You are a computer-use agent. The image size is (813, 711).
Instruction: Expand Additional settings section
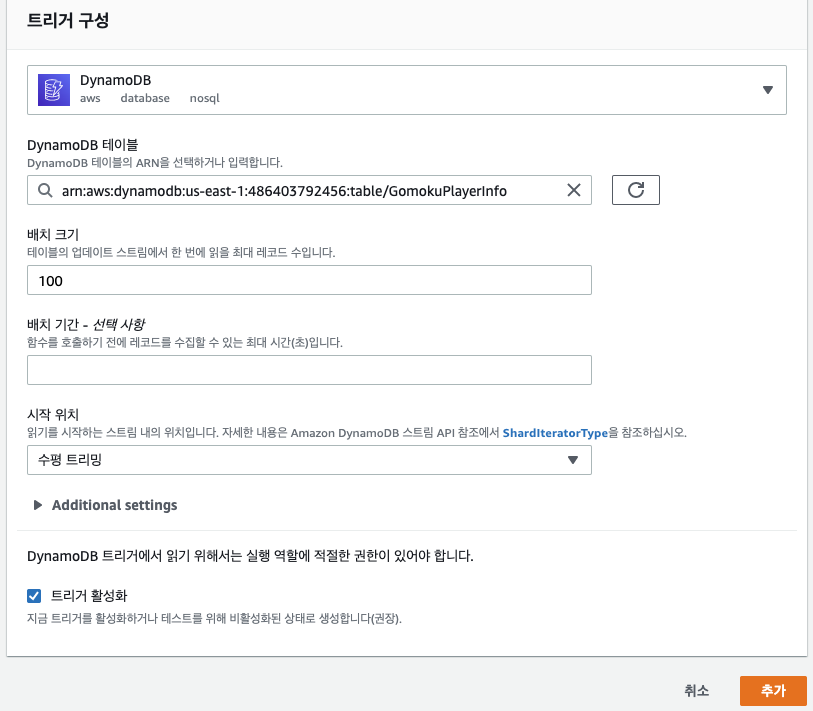[x=105, y=505]
